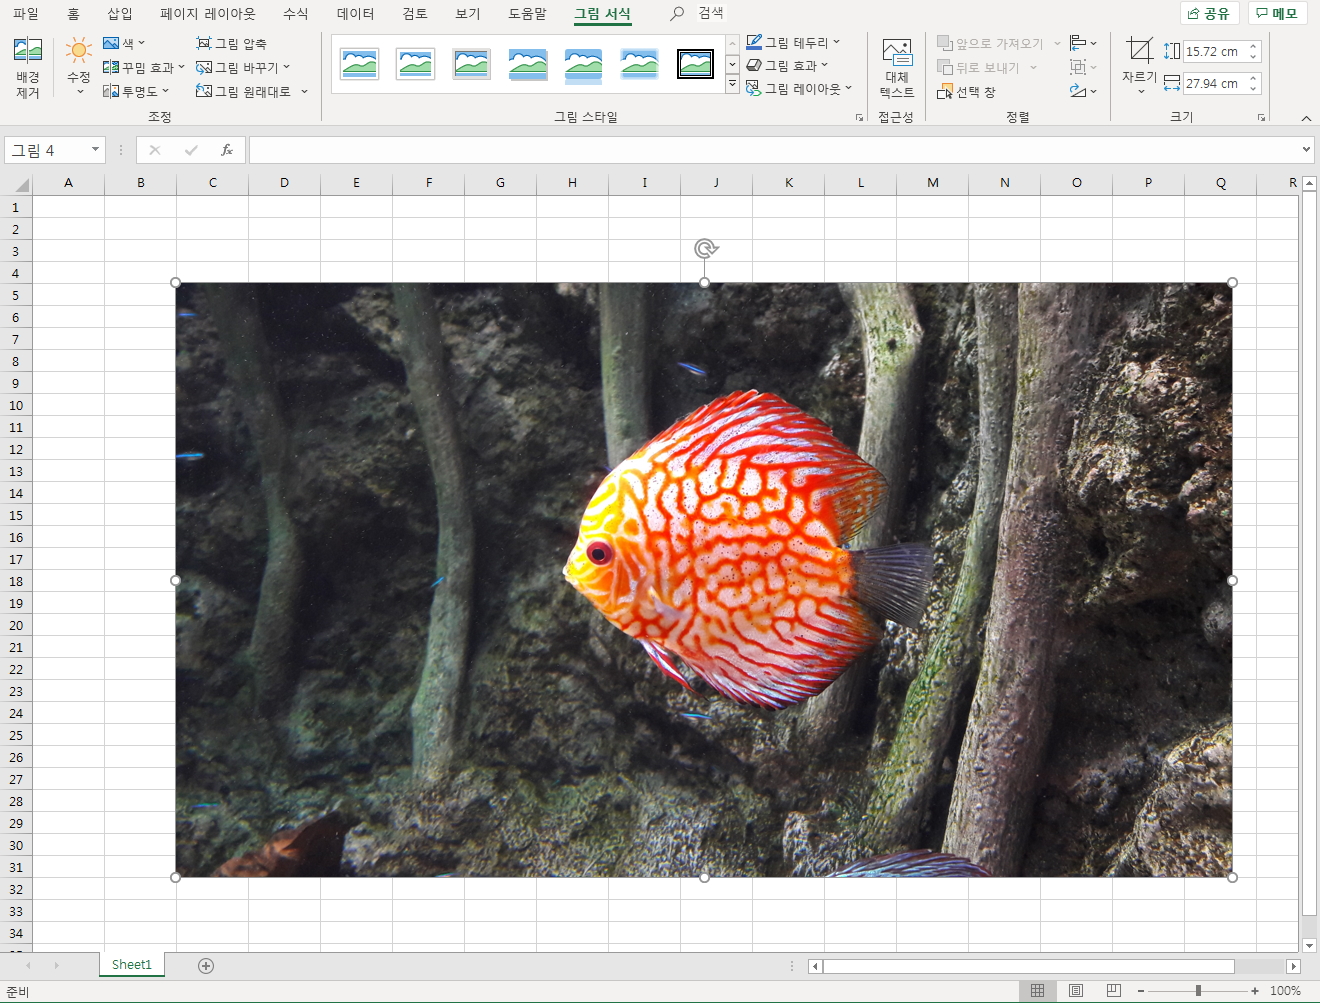The image size is (1320, 1003).
Task: Expand the 그림 효과 (picture effects) dropdown
Action: [x=825, y=65]
